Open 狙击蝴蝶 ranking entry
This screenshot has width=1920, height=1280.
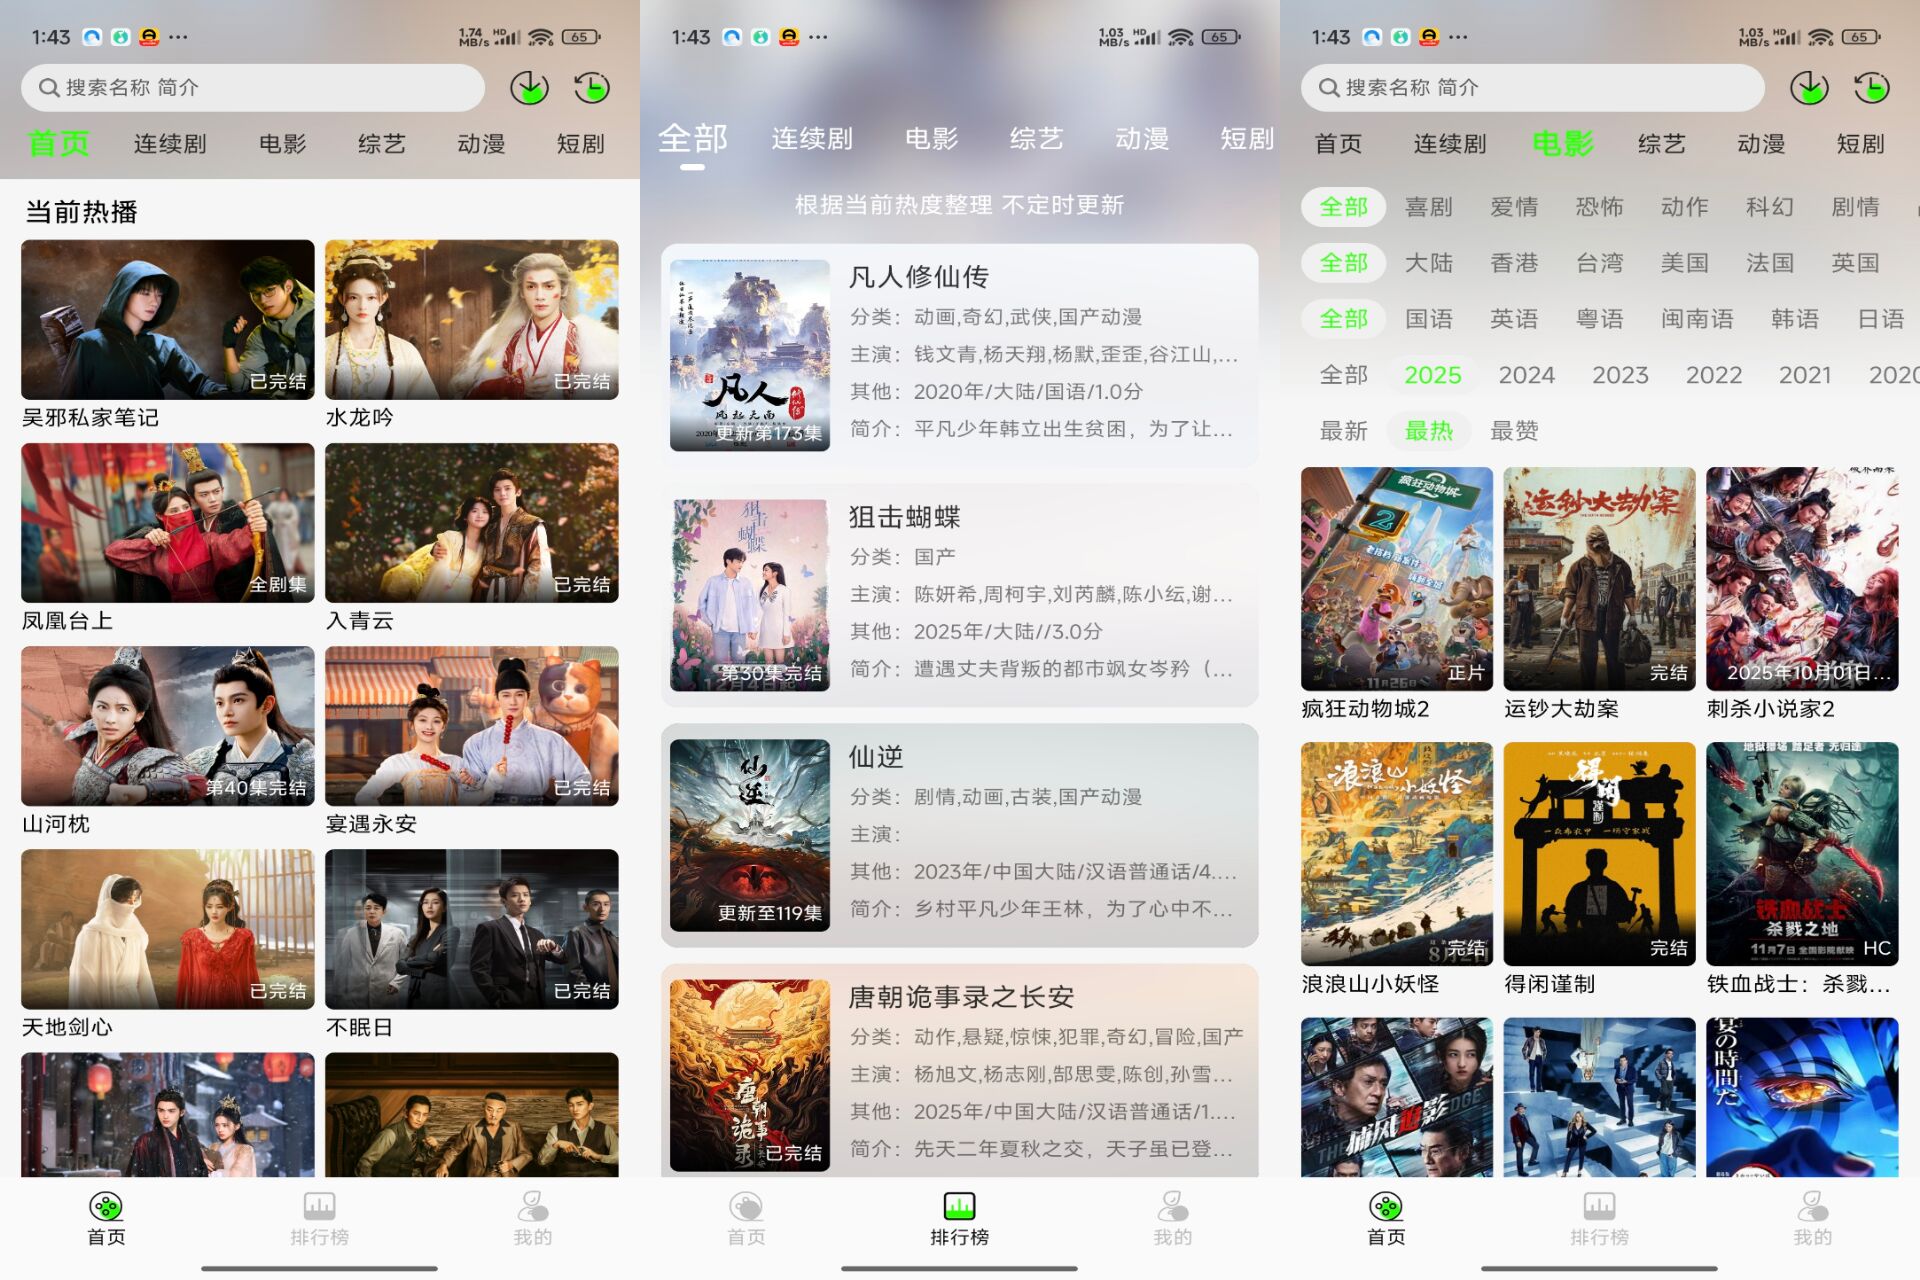[959, 595]
